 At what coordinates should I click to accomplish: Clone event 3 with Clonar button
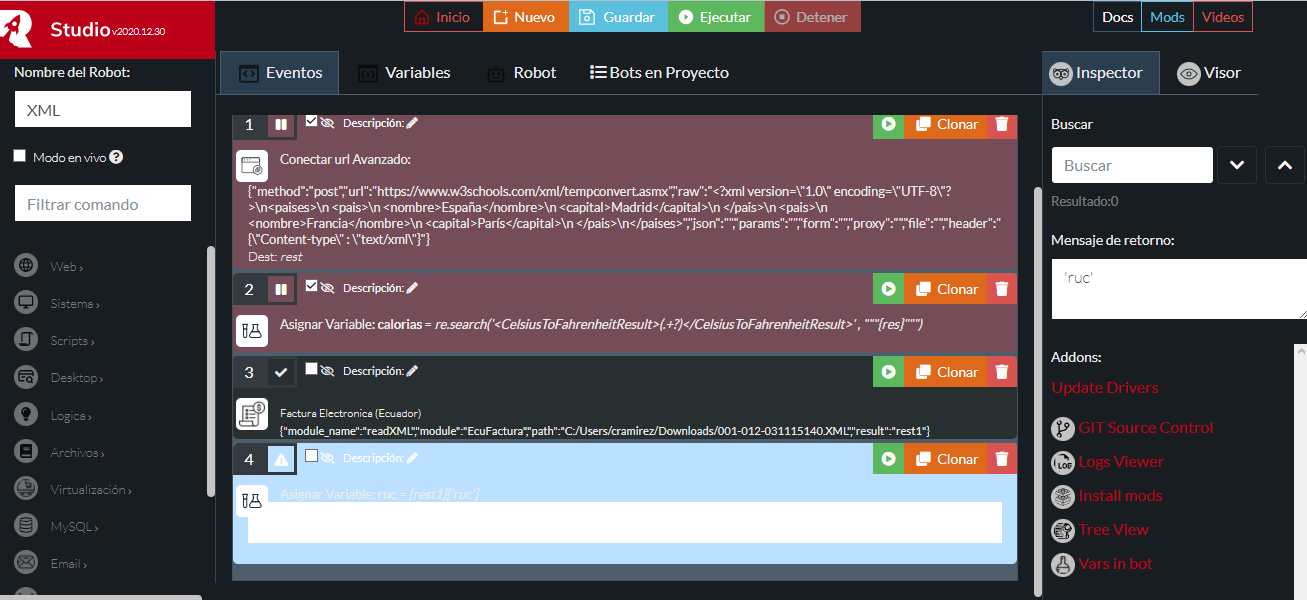pyautogui.click(x=946, y=373)
